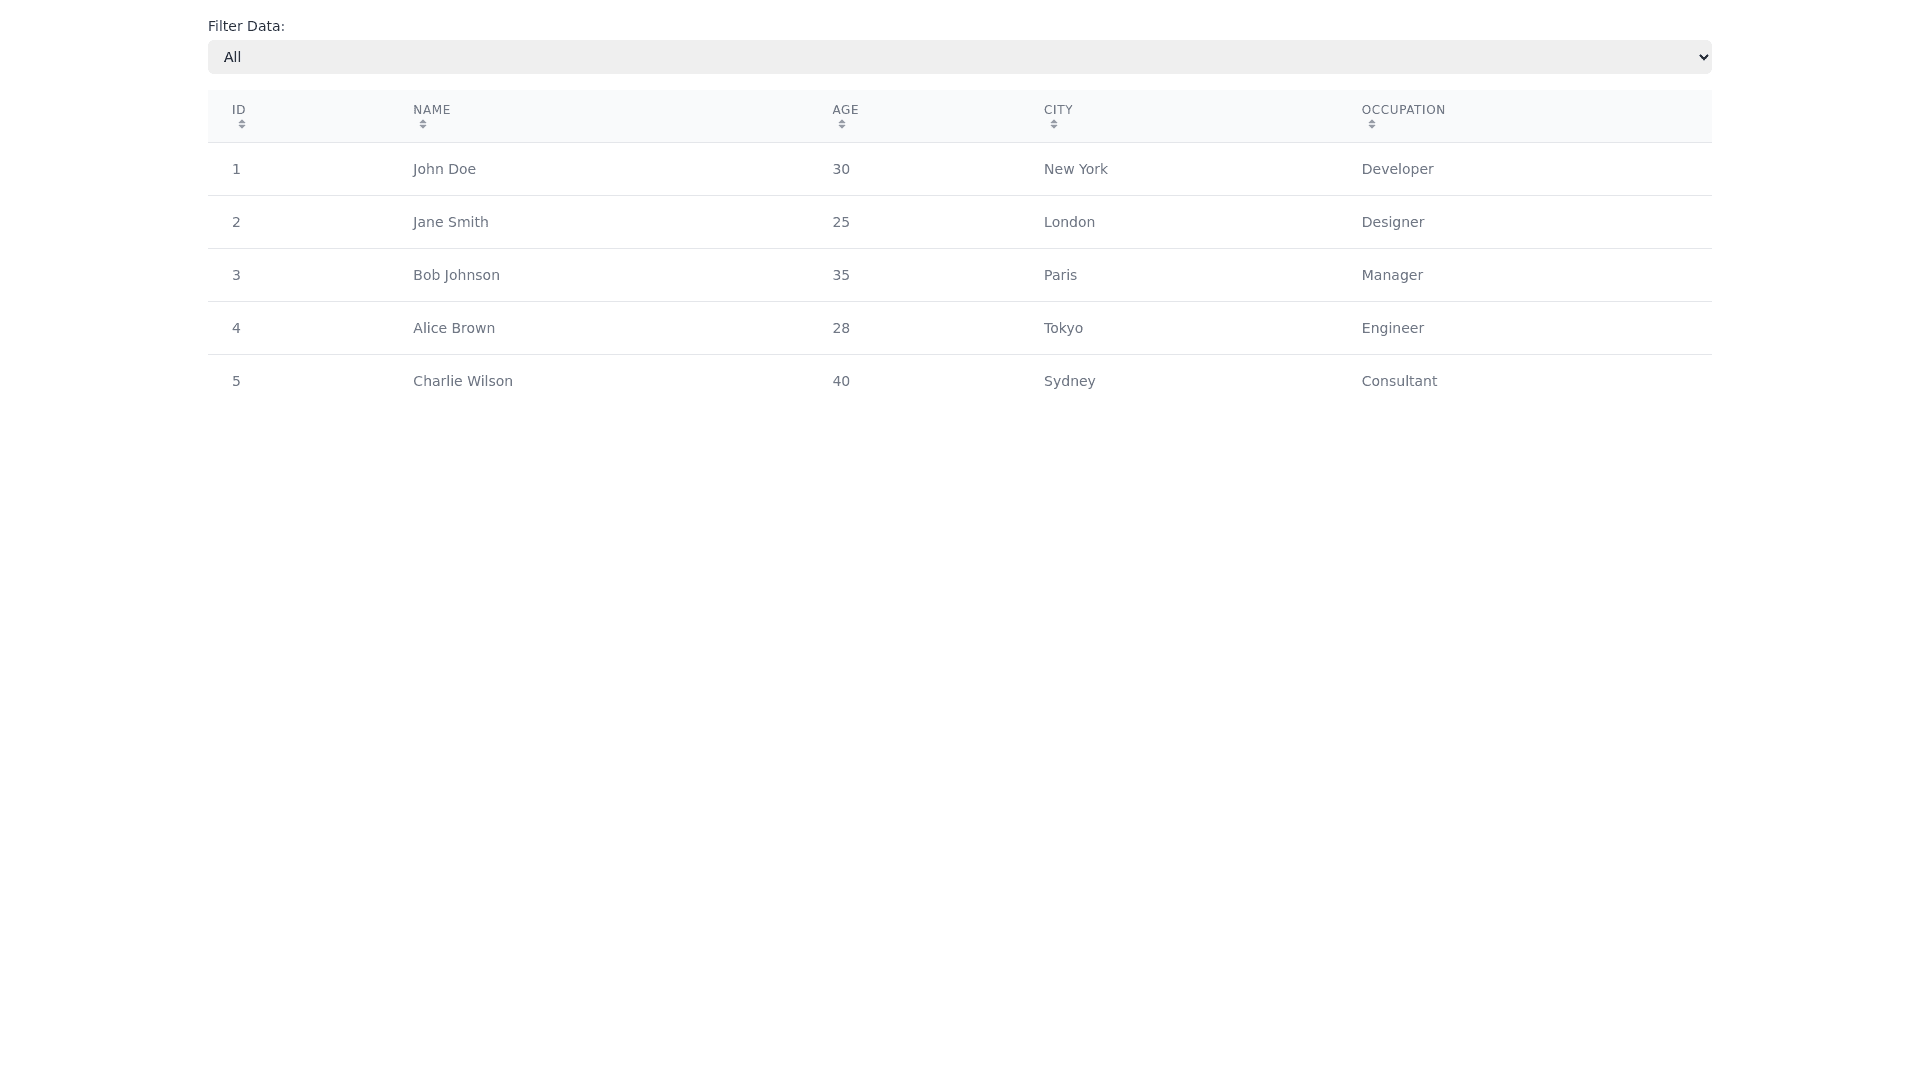Screen dimensions: 1920x1080
Task: Click the sort icon under OCCUPATION header
Action: tap(1372, 124)
